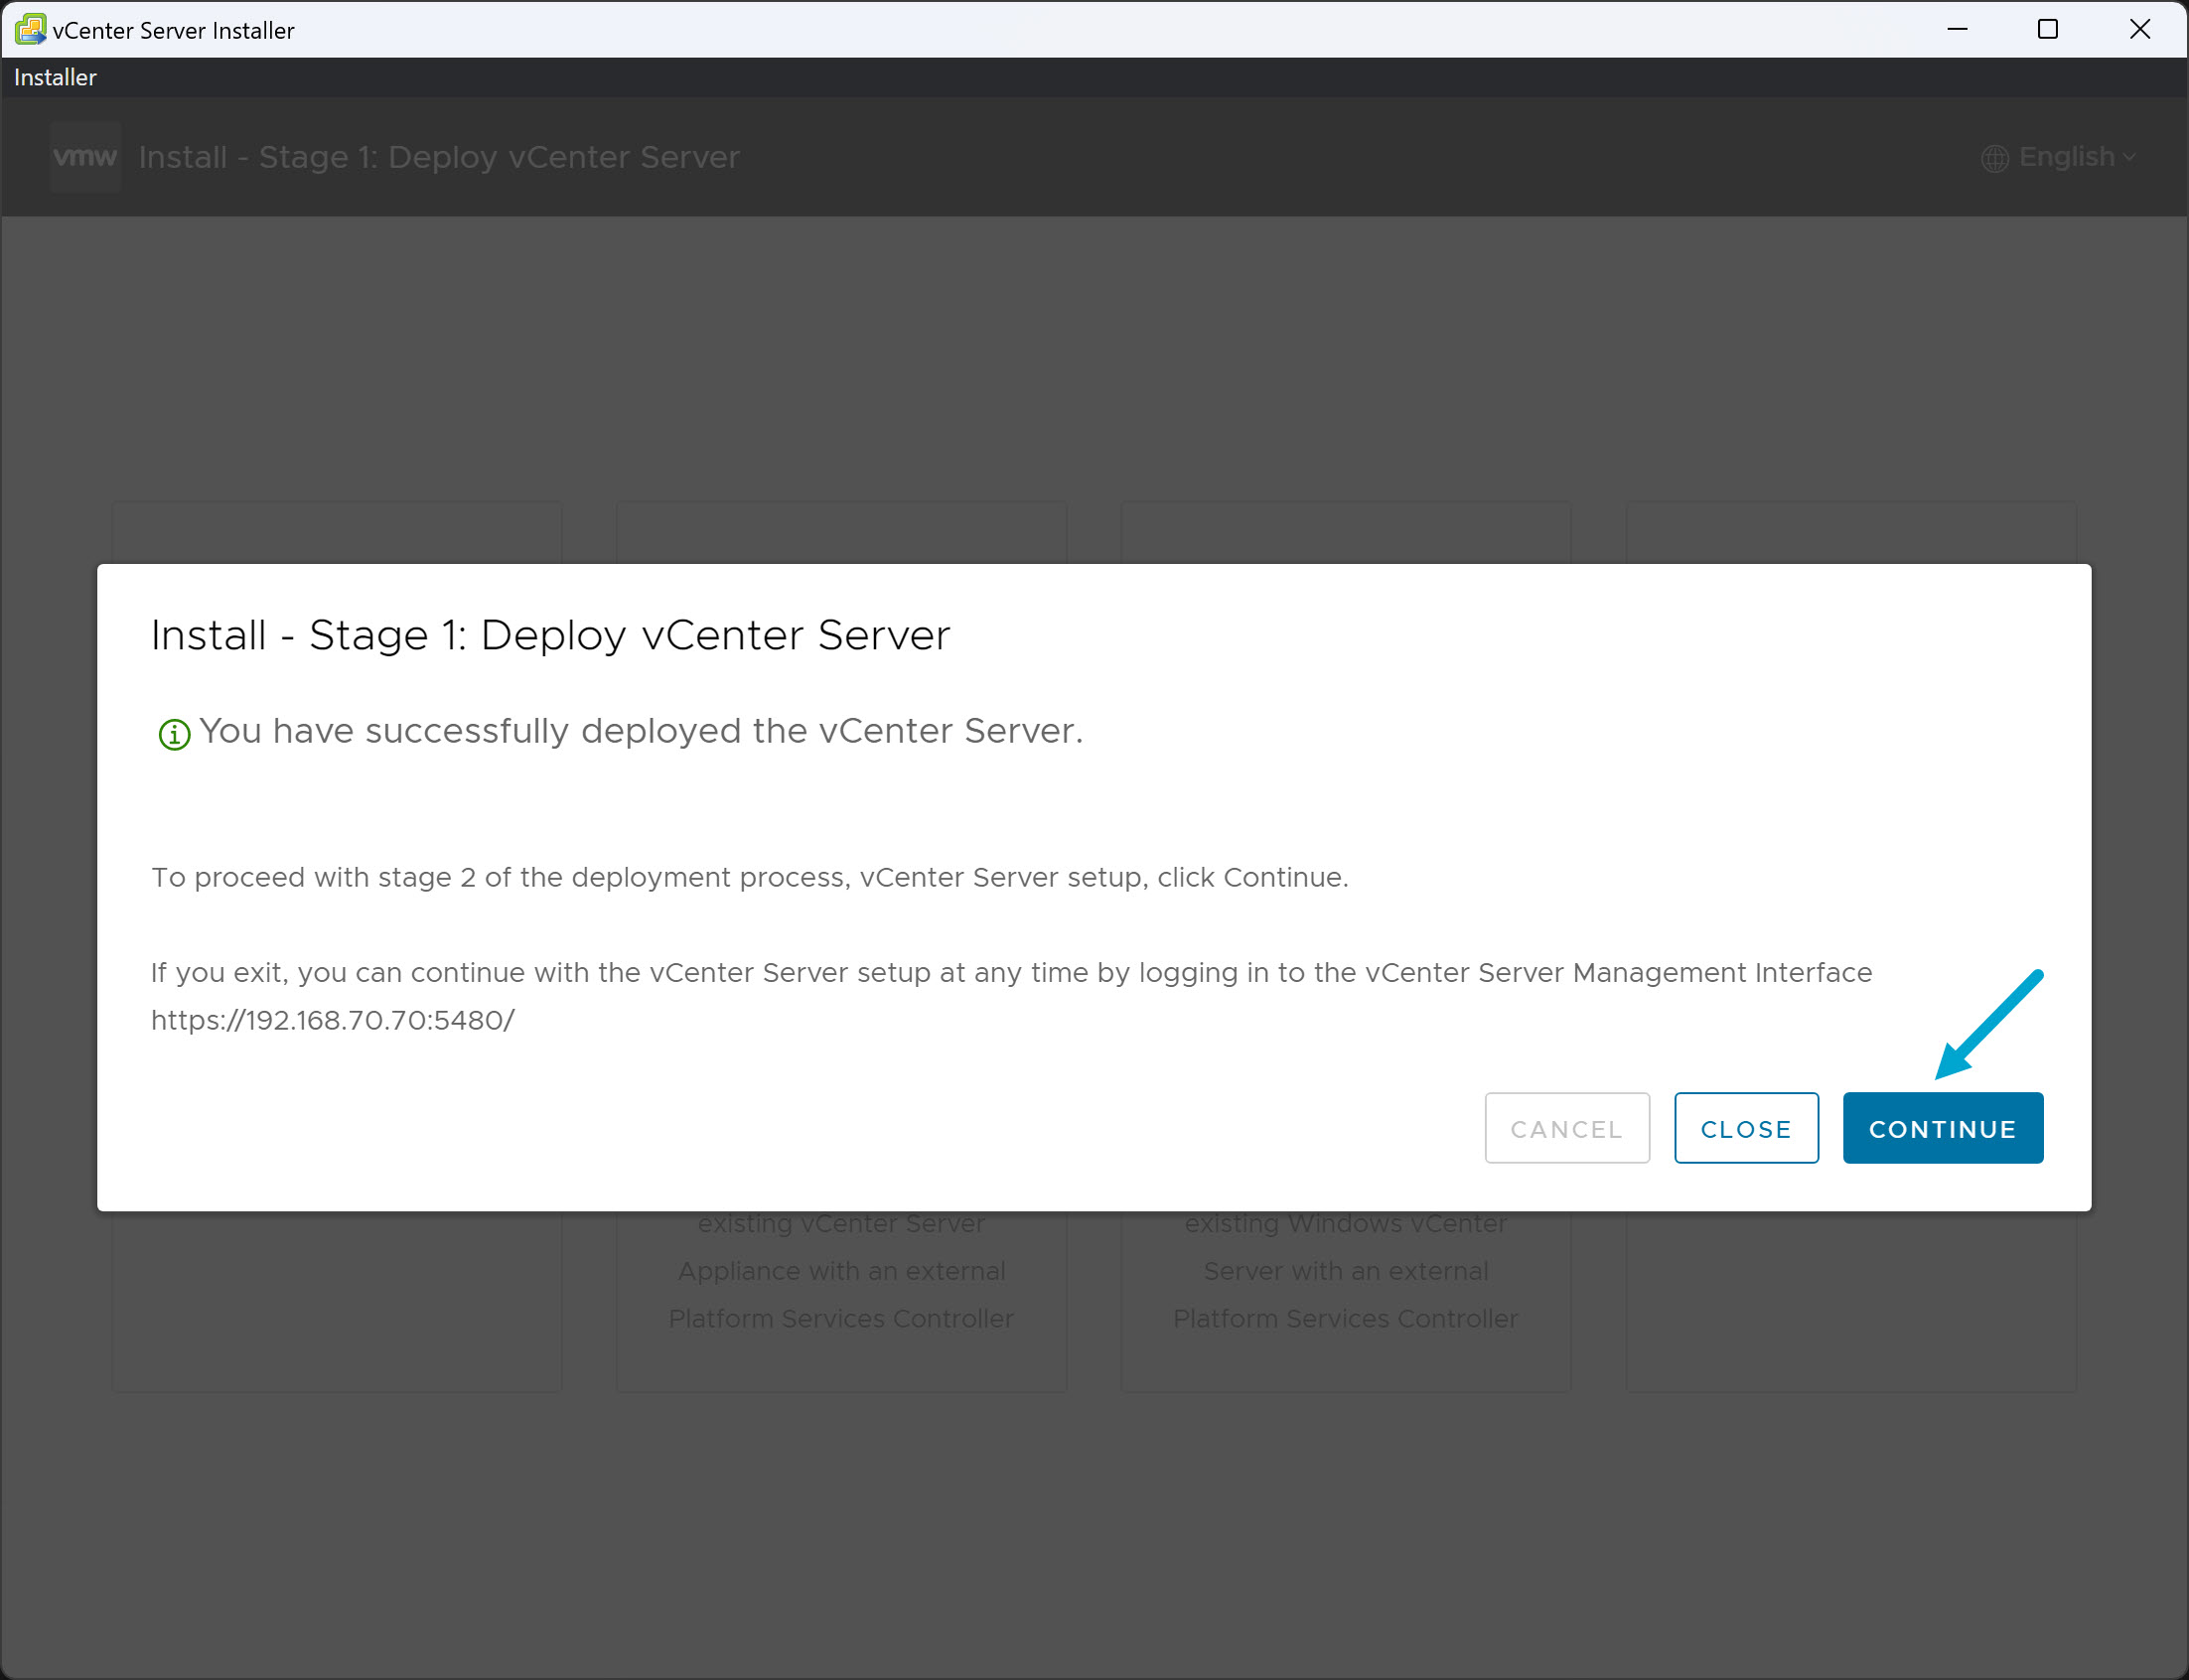The image size is (2189, 1680).
Task: Click the globe language indicator in the top-right banner
Action: 1993,157
